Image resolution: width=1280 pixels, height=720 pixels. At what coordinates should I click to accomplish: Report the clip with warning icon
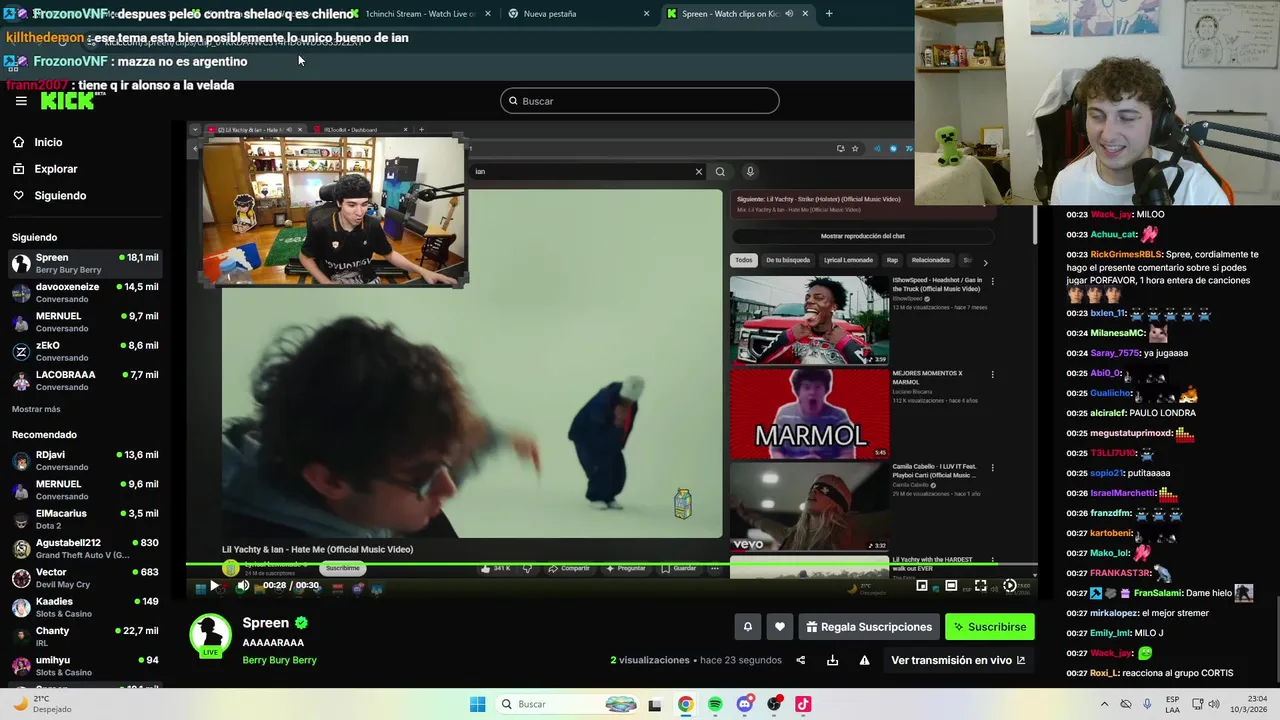864,660
